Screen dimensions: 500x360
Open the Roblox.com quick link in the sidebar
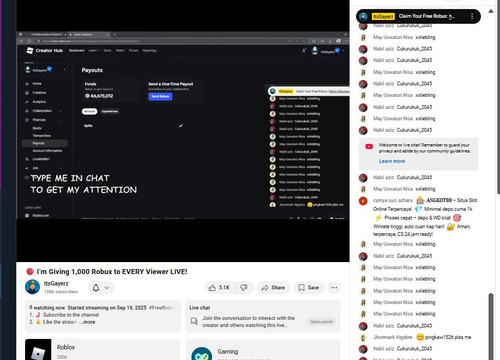click(x=41, y=215)
